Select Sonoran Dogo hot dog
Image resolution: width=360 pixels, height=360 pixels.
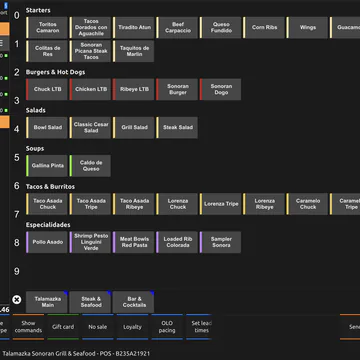click(220, 89)
